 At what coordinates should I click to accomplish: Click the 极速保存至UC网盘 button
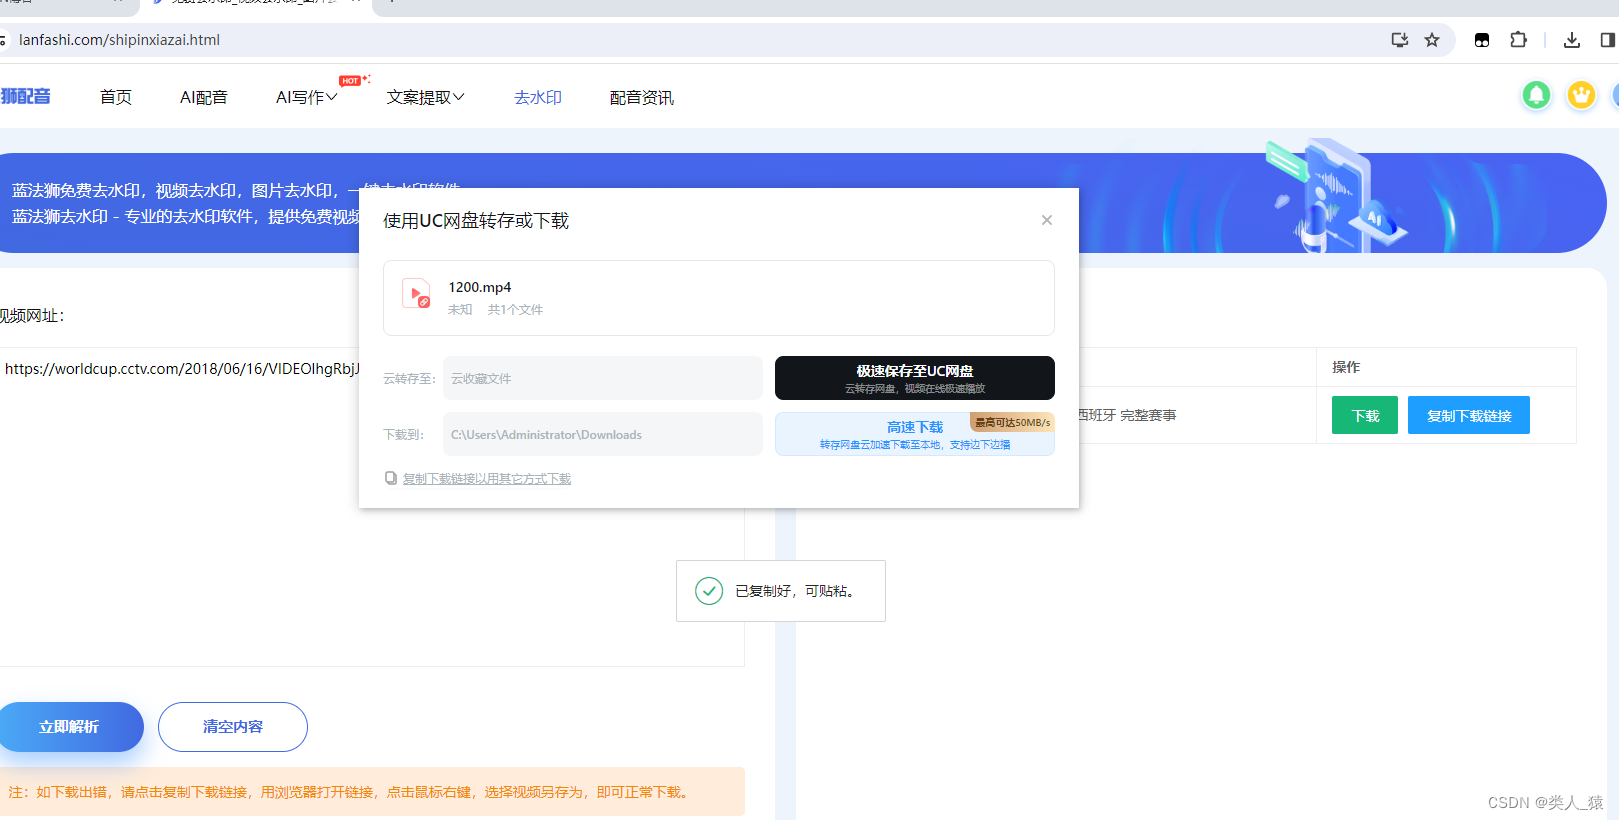pyautogui.click(x=914, y=378)
